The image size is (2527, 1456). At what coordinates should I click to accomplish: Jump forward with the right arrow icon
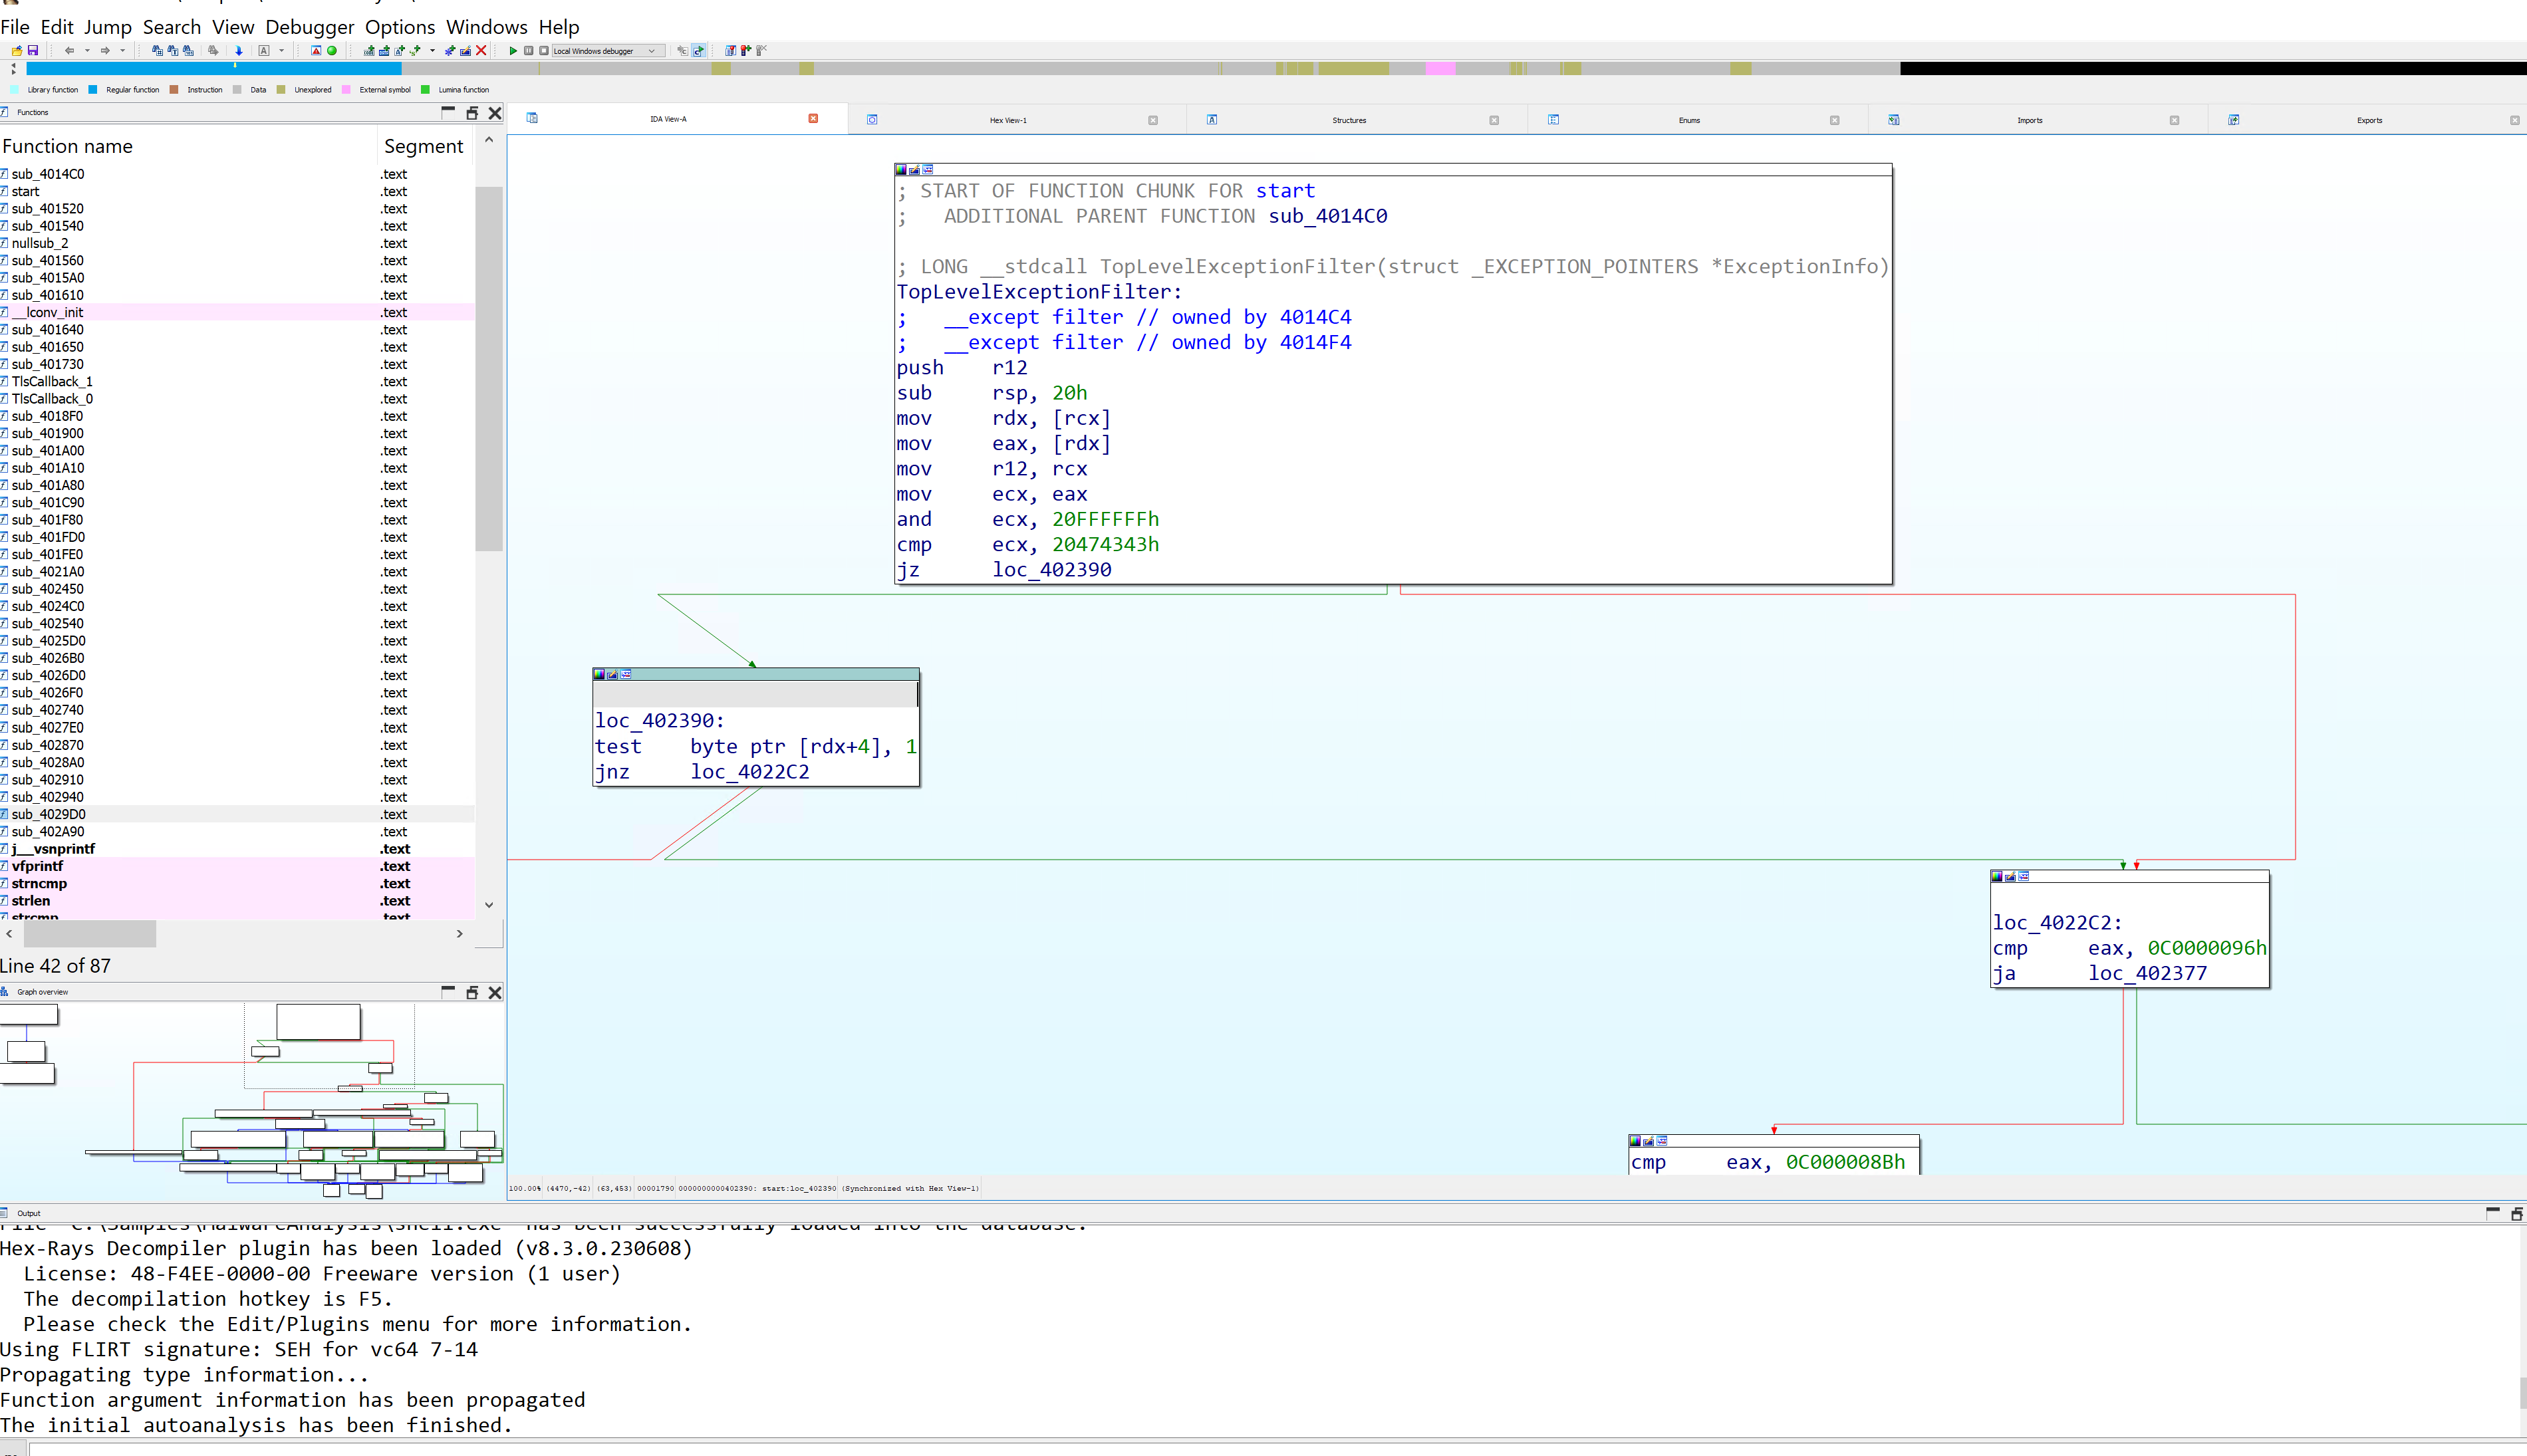[x=105, y=51]
